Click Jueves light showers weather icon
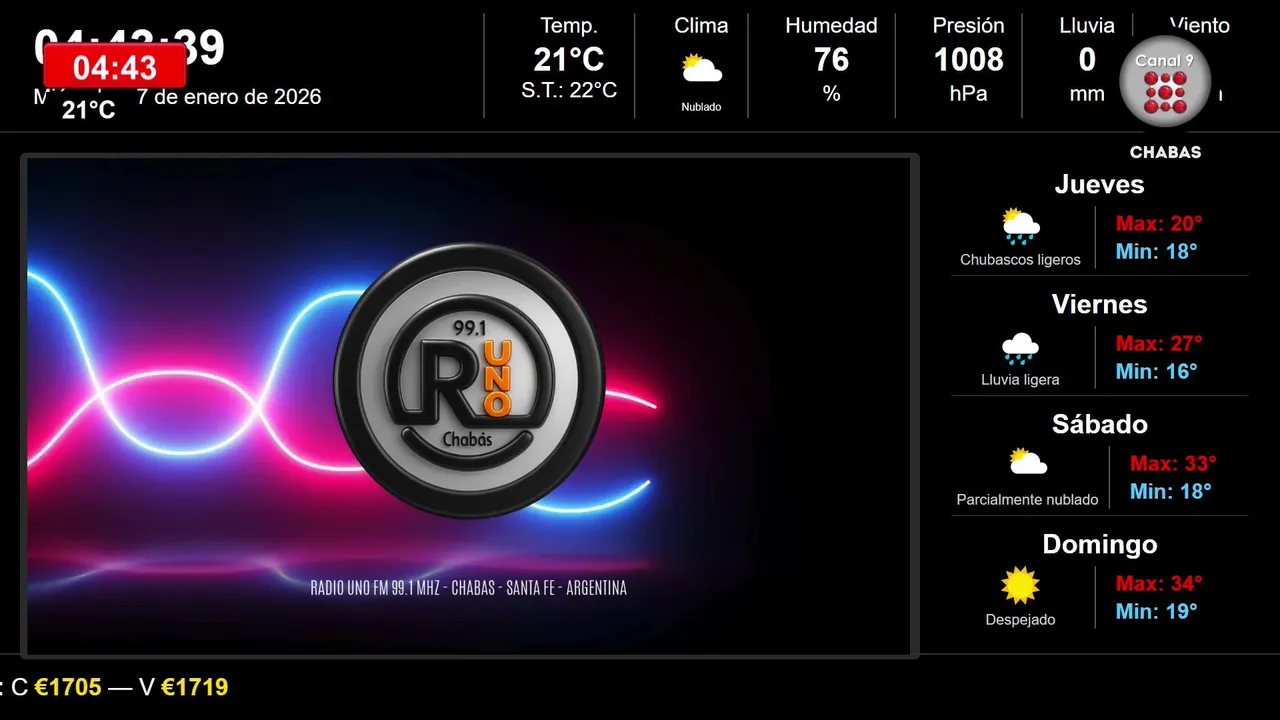1280x720 pixels. click(1020, 227)
